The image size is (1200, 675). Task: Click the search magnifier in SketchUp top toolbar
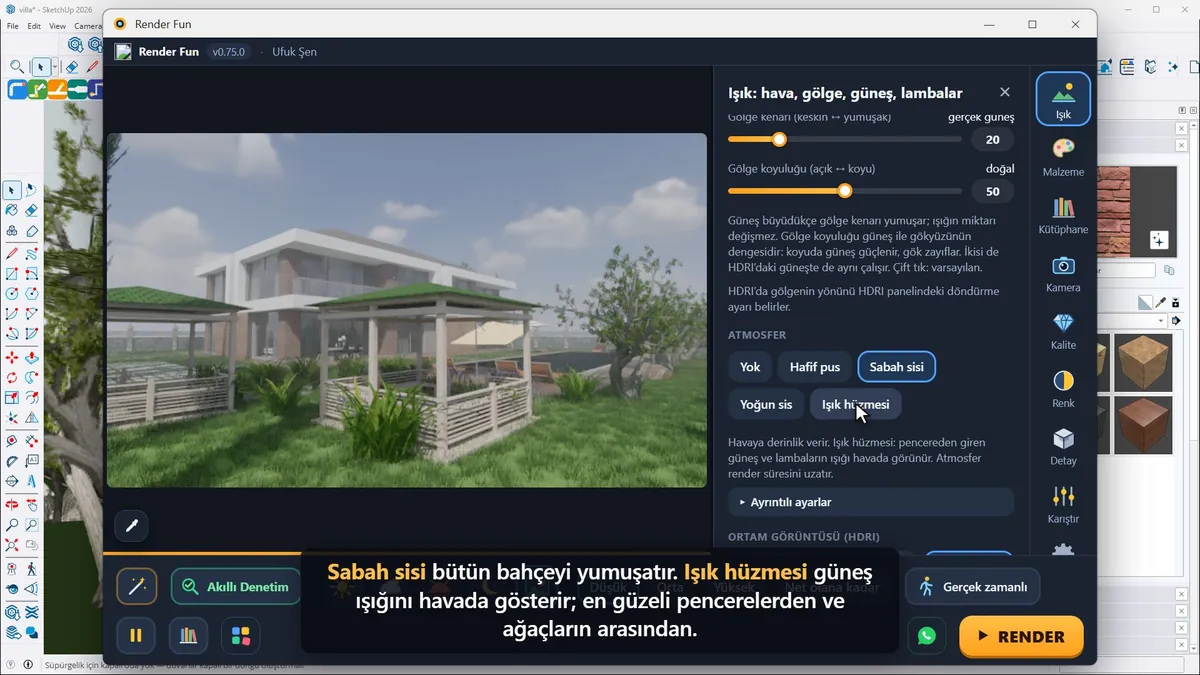point(17,67)
